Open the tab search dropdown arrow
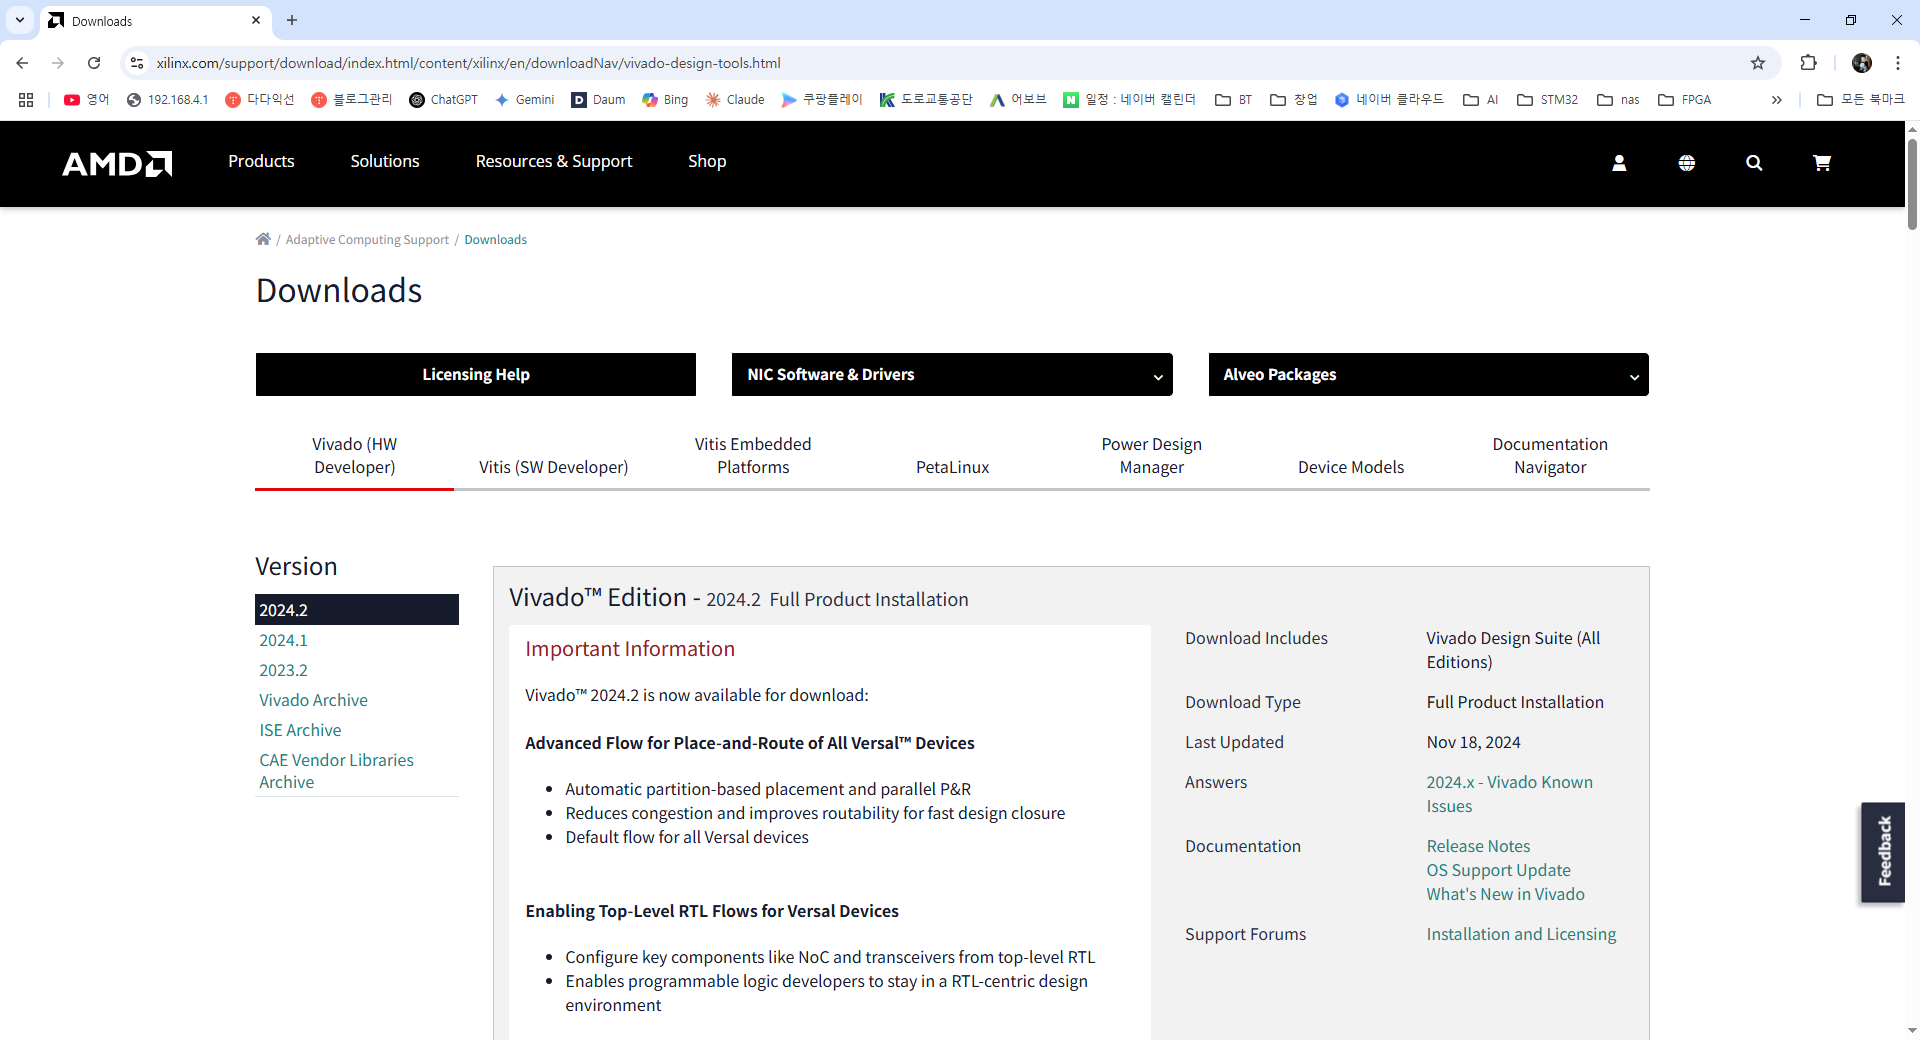Viewport: 1920px width, 1040px height. [x=20, y=20]
